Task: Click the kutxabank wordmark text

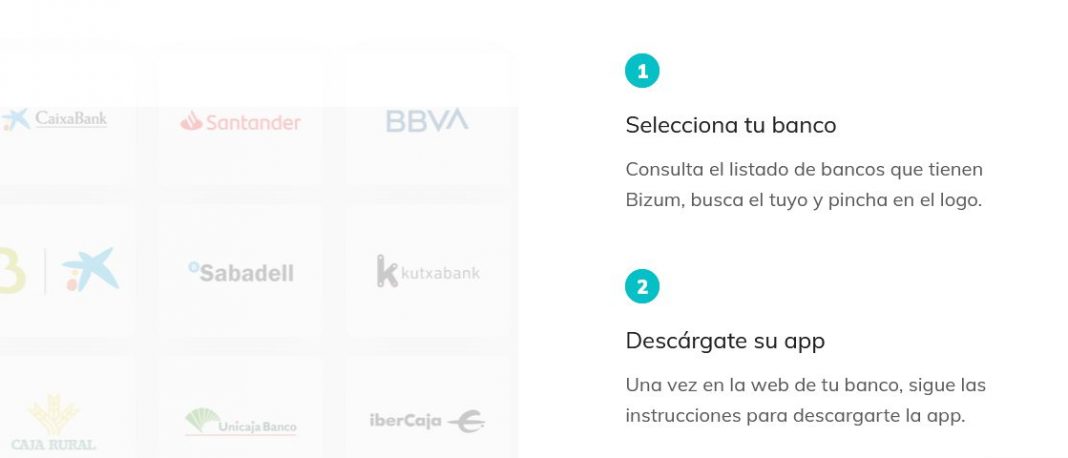Action: point(440,273)
